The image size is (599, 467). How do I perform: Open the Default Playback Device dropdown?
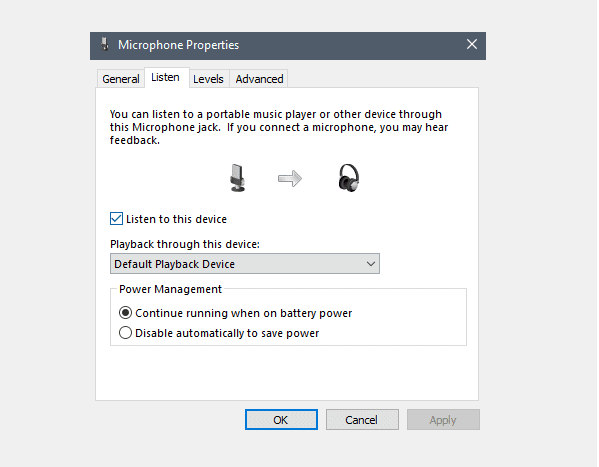click(x=245, y=264)
